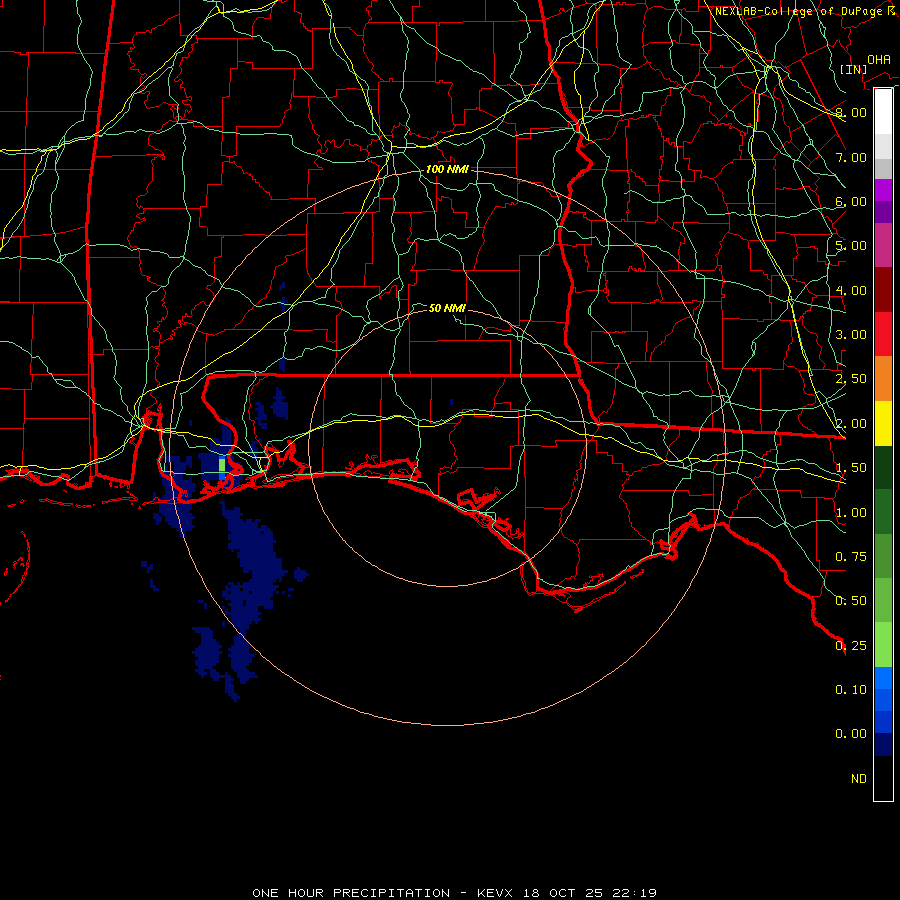Click the 0.25 legend value
Image resolution: width=900 pixels, height=900 pixels.
tap(851, 646)
